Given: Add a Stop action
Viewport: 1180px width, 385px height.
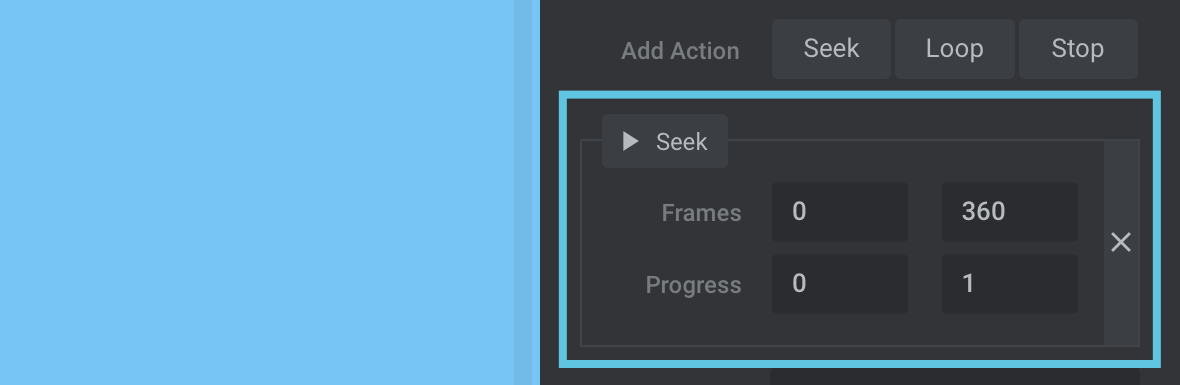Looking at the screenshot, I should click(1078, 49).
